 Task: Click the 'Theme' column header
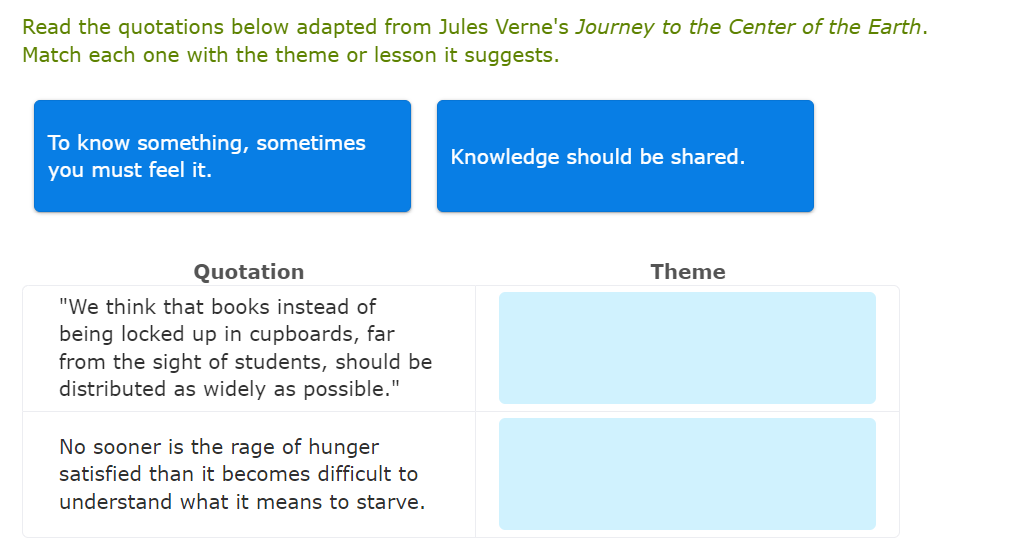(687, 272)
